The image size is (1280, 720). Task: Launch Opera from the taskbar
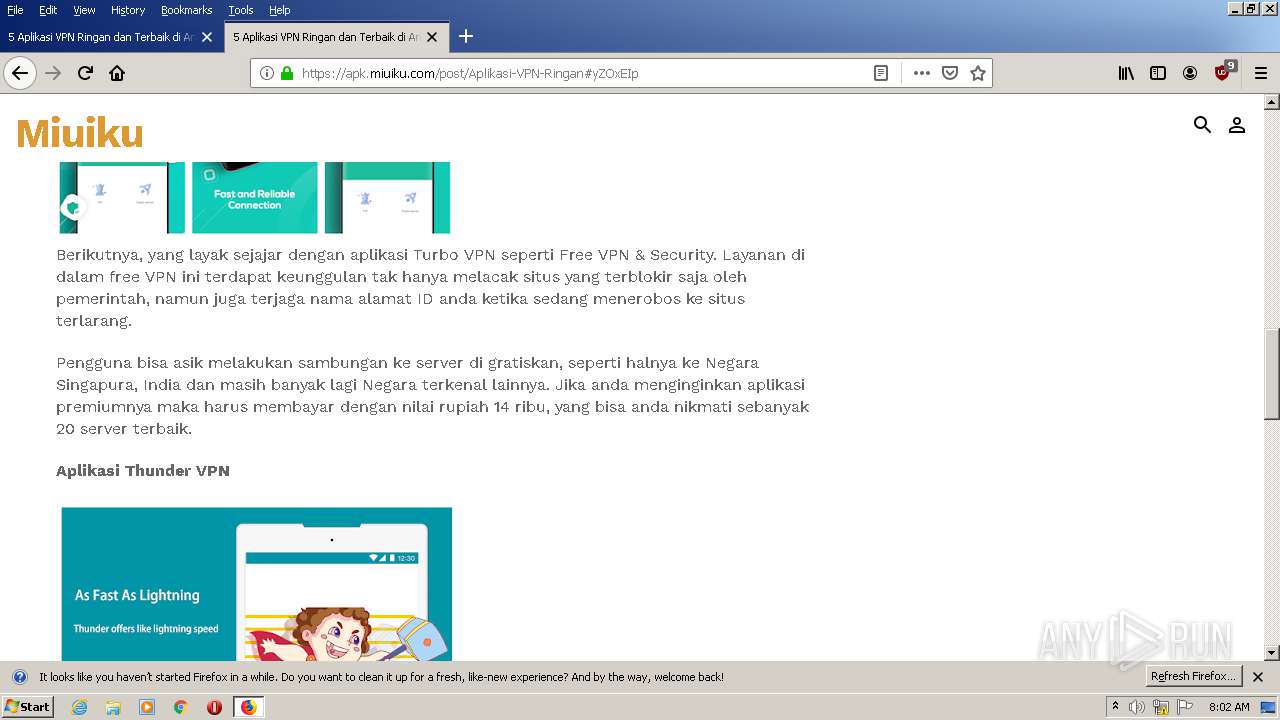click(x=214, y=707)
